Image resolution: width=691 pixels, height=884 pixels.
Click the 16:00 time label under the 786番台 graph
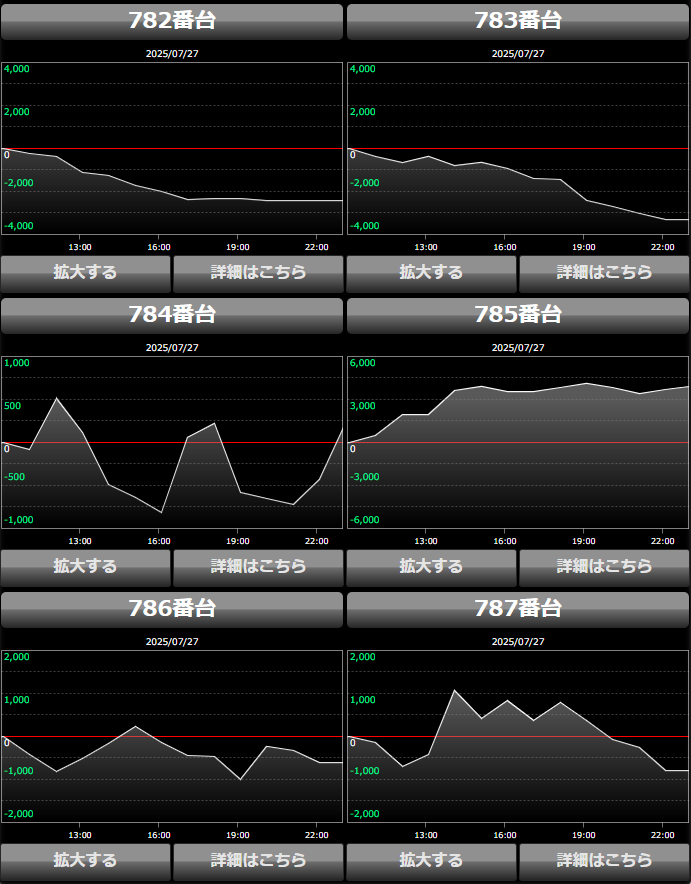pyautogui.click(x=159, y=835)
